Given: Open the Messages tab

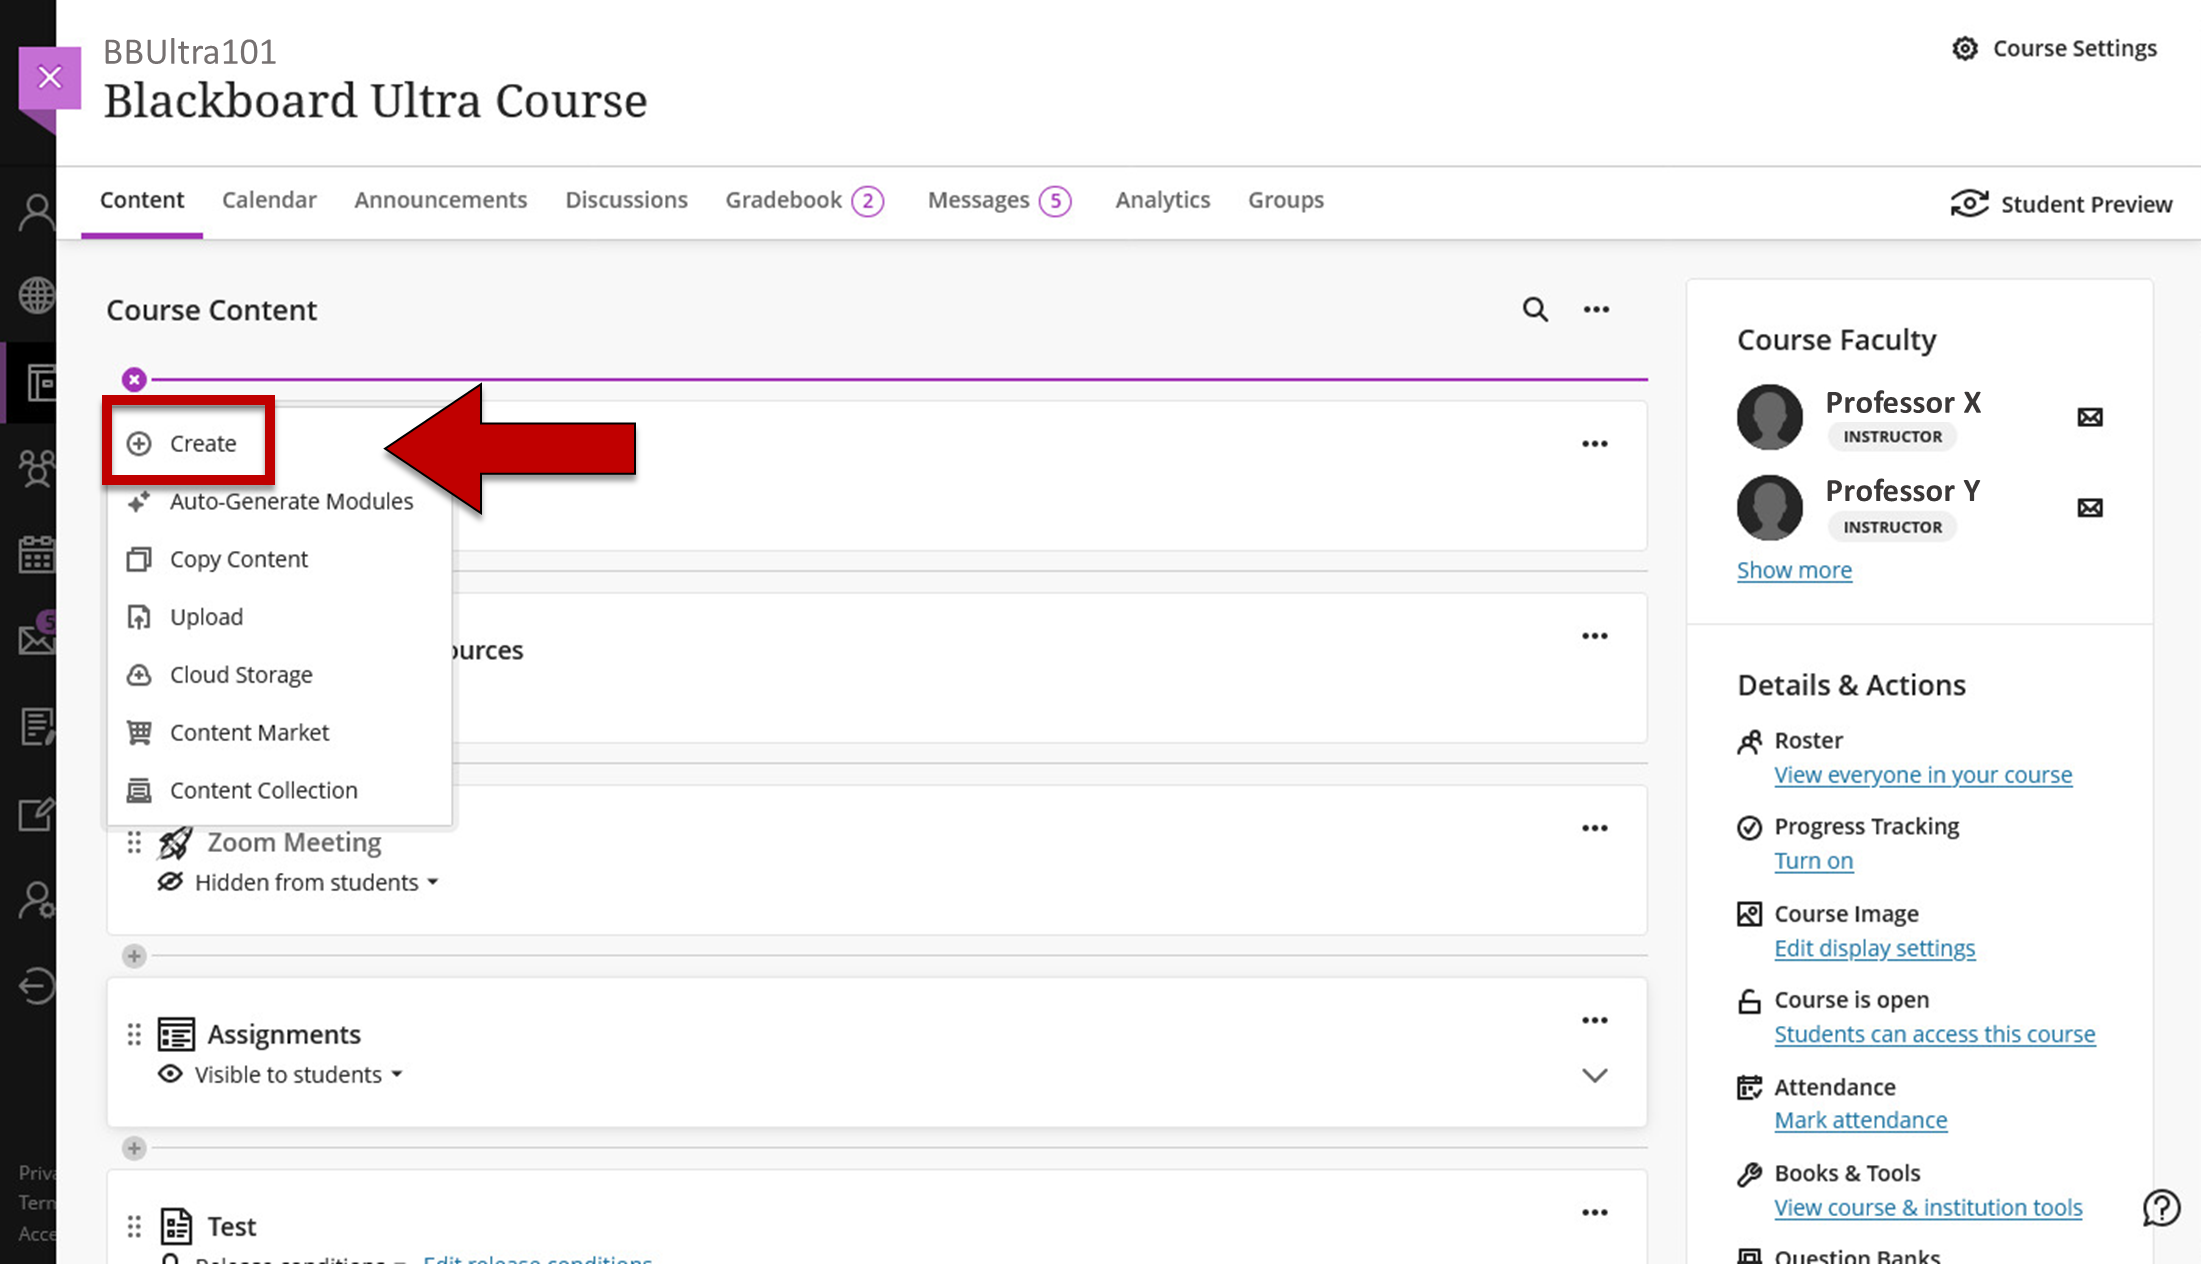Looking at the screenshot, I should coord(999,201).
